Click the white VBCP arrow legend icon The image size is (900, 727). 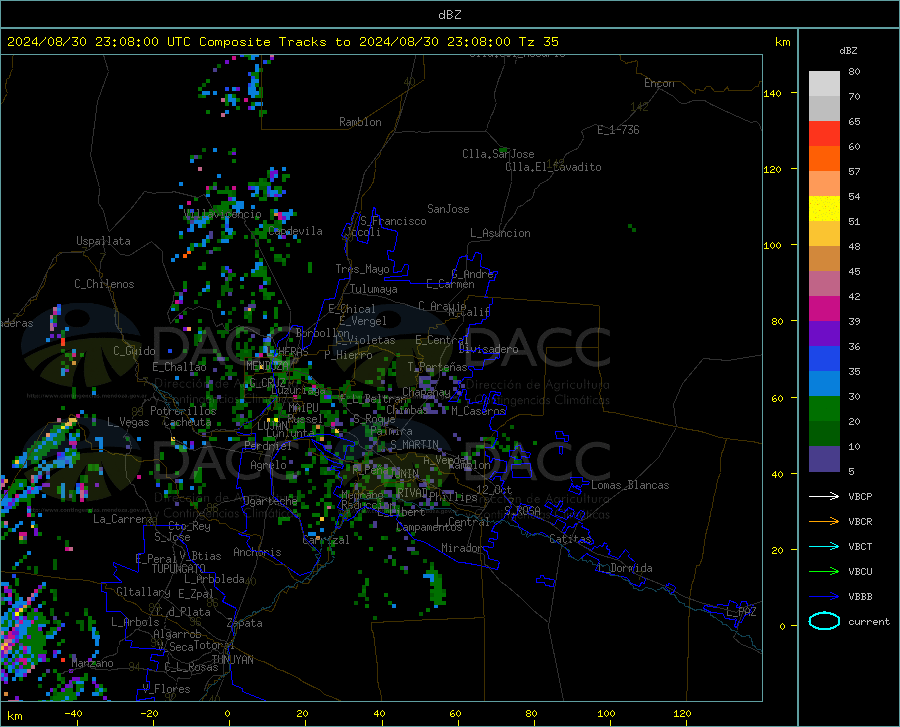point(824,496)
